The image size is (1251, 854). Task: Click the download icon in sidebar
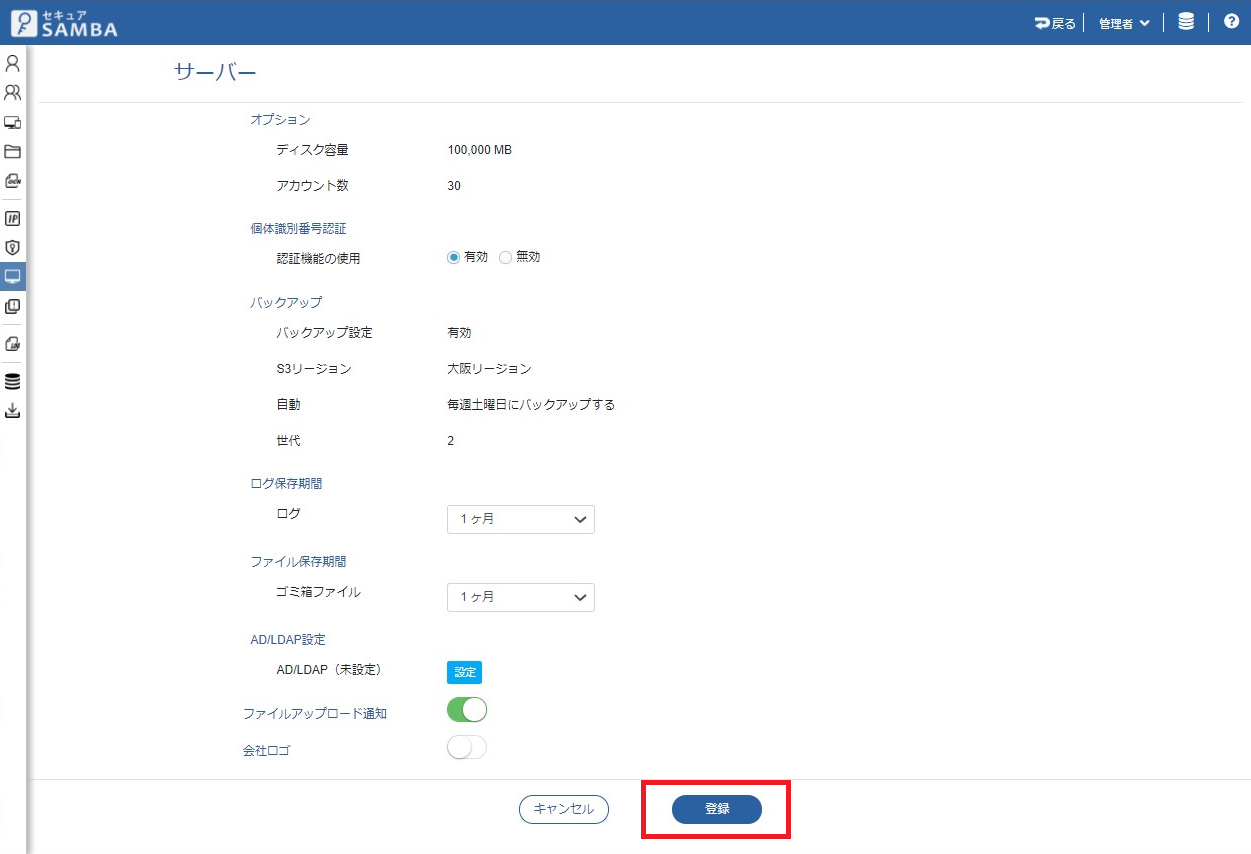[12, 411]
